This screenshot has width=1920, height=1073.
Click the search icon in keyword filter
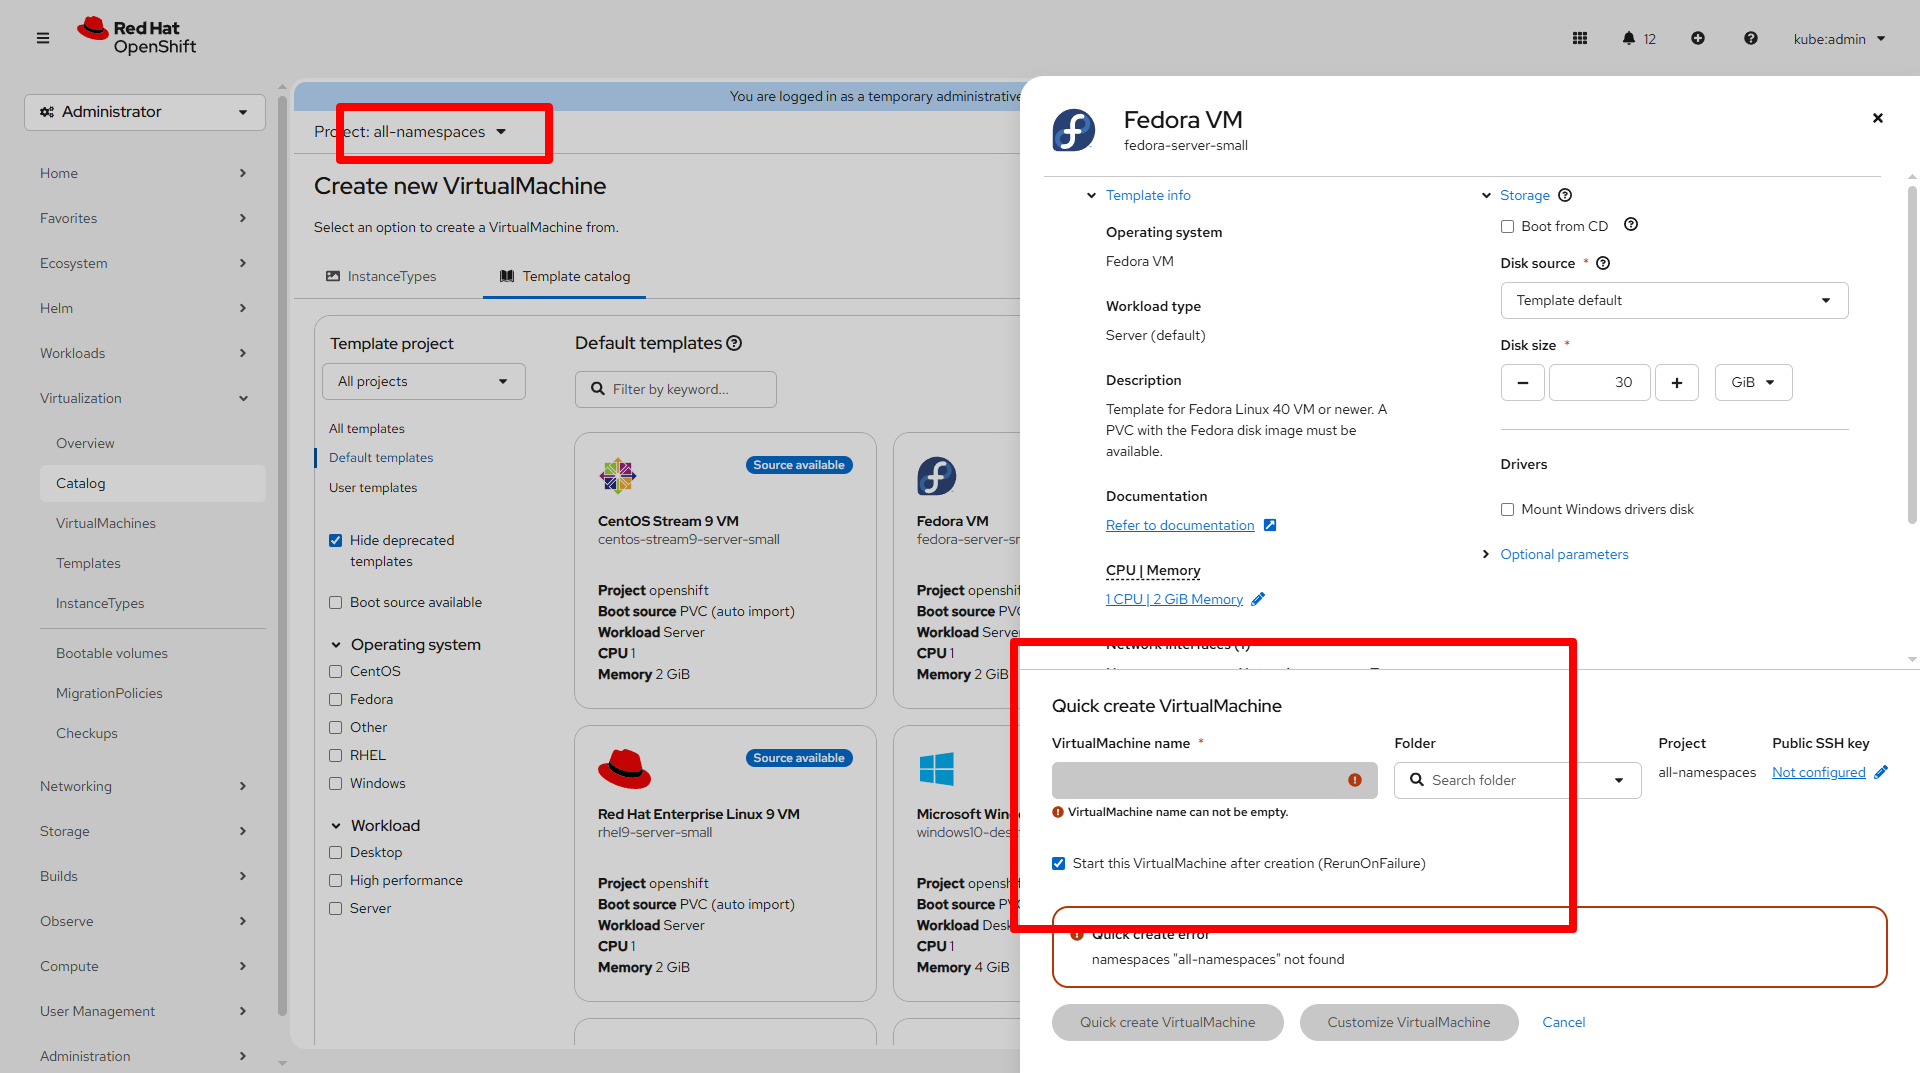point(598,389)
